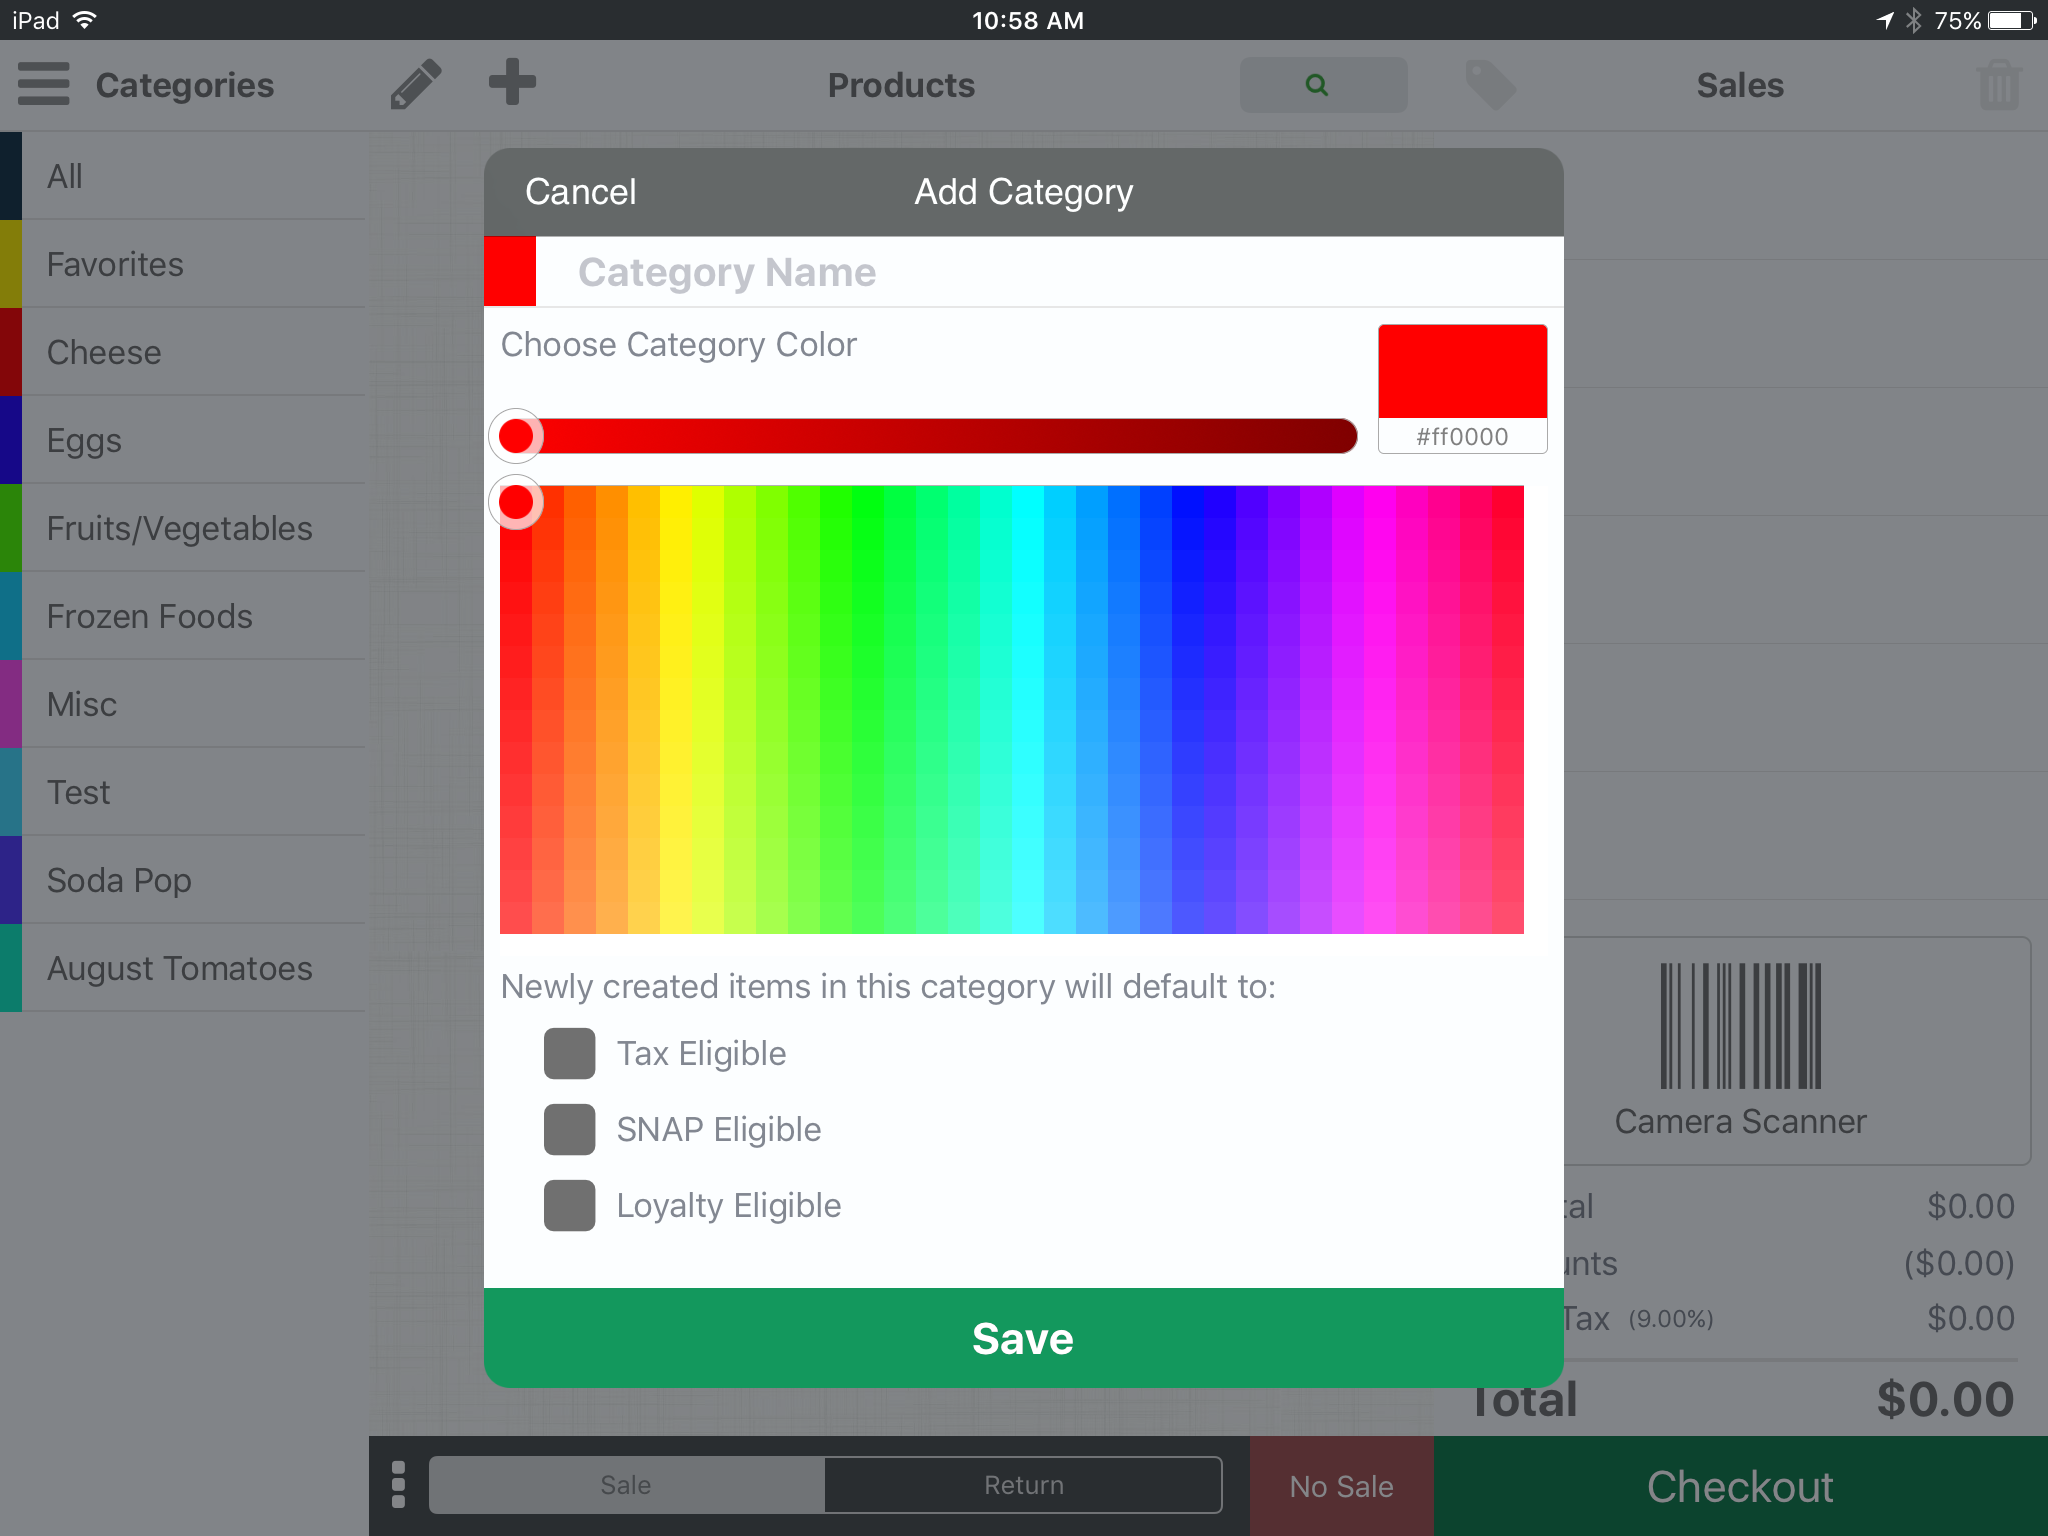Open the hamburger menu icon
Screen dimensions: 2048x1536
(x=44, y=84)
